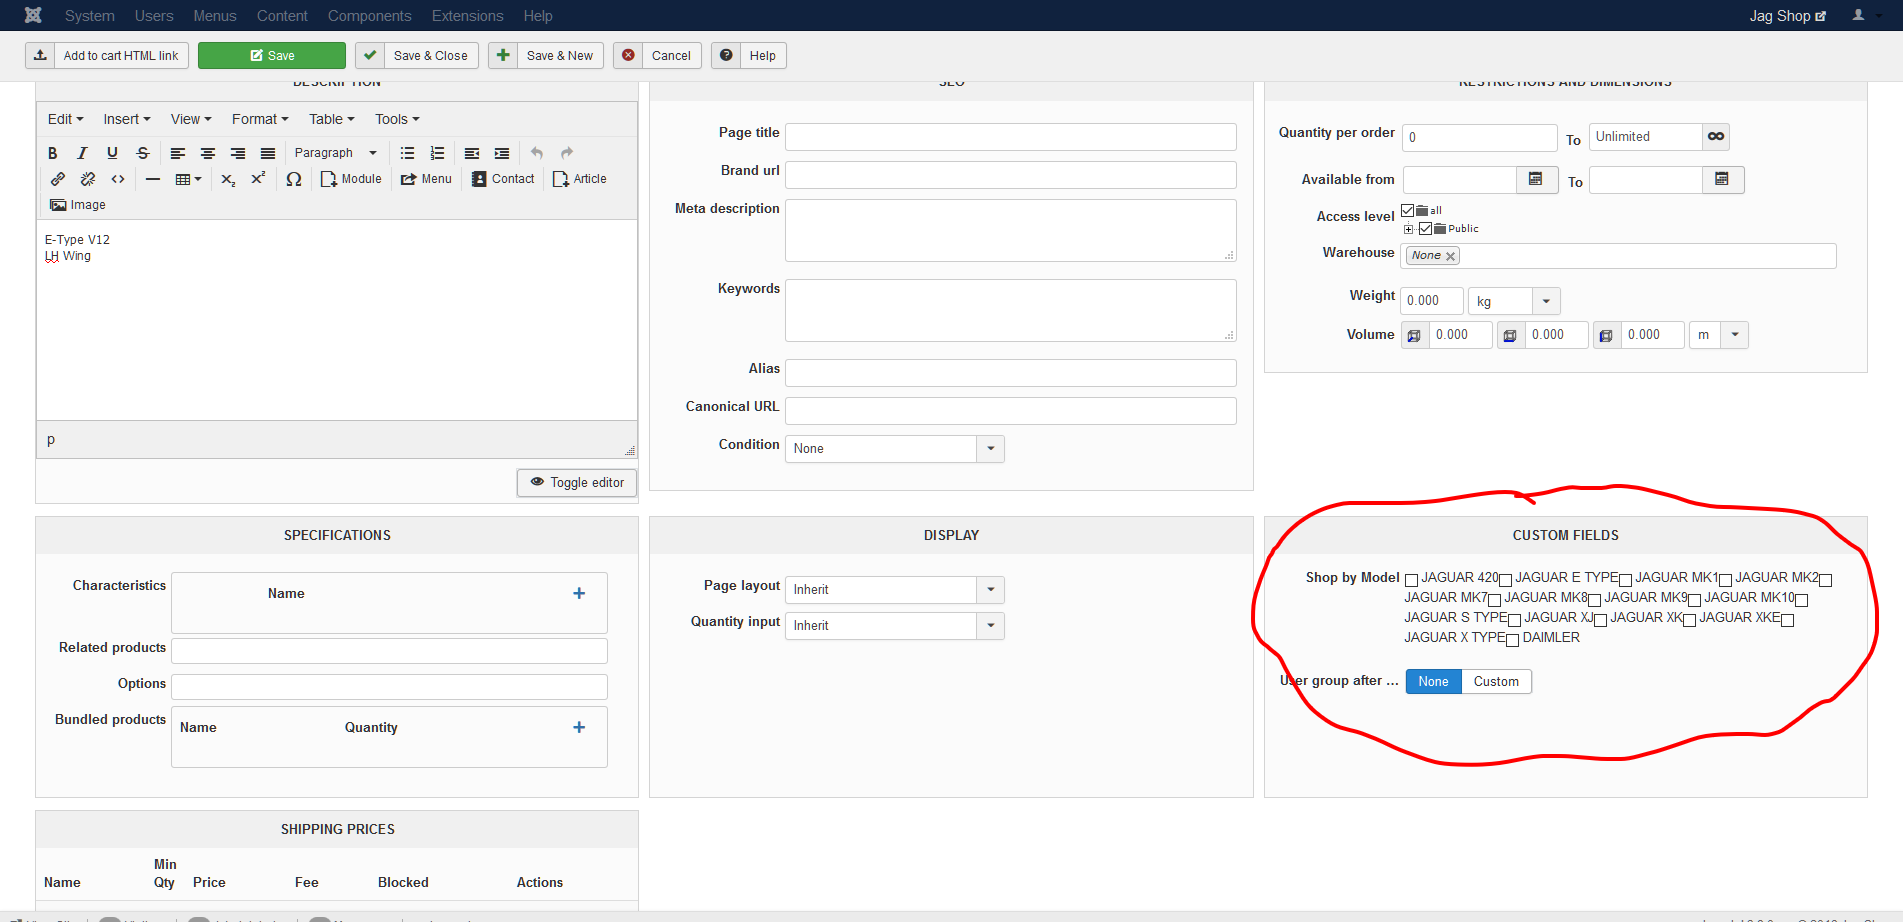Viewport: 1903px width, 922px height.
Task: Open the special character omega icon
Action: pos(293,179)
